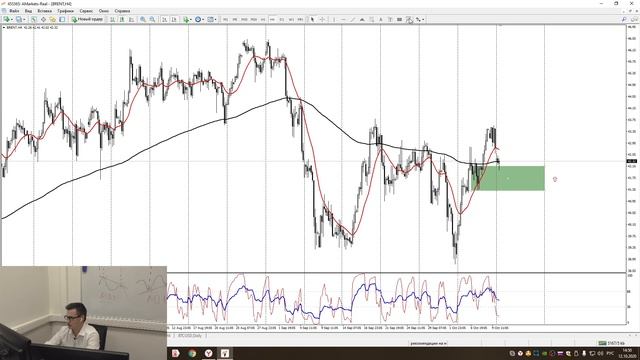Image resolution: width=640 pixels, height=360 pixels.
Task: Click the search magnifier icon
Action: point(624,19)
